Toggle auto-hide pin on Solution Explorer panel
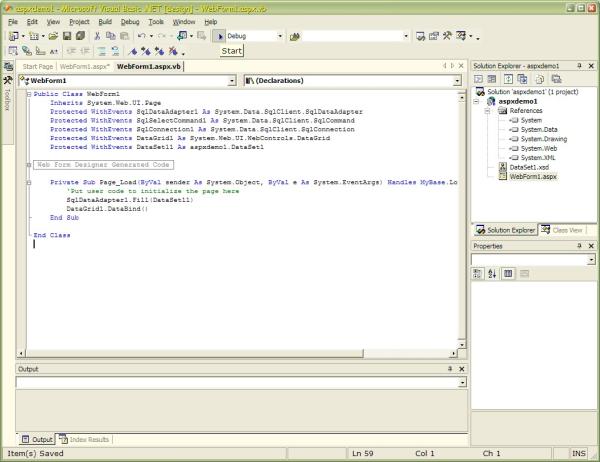Image resolution: width=600 pixels, height=462 pixels. (x=579, y=66)
